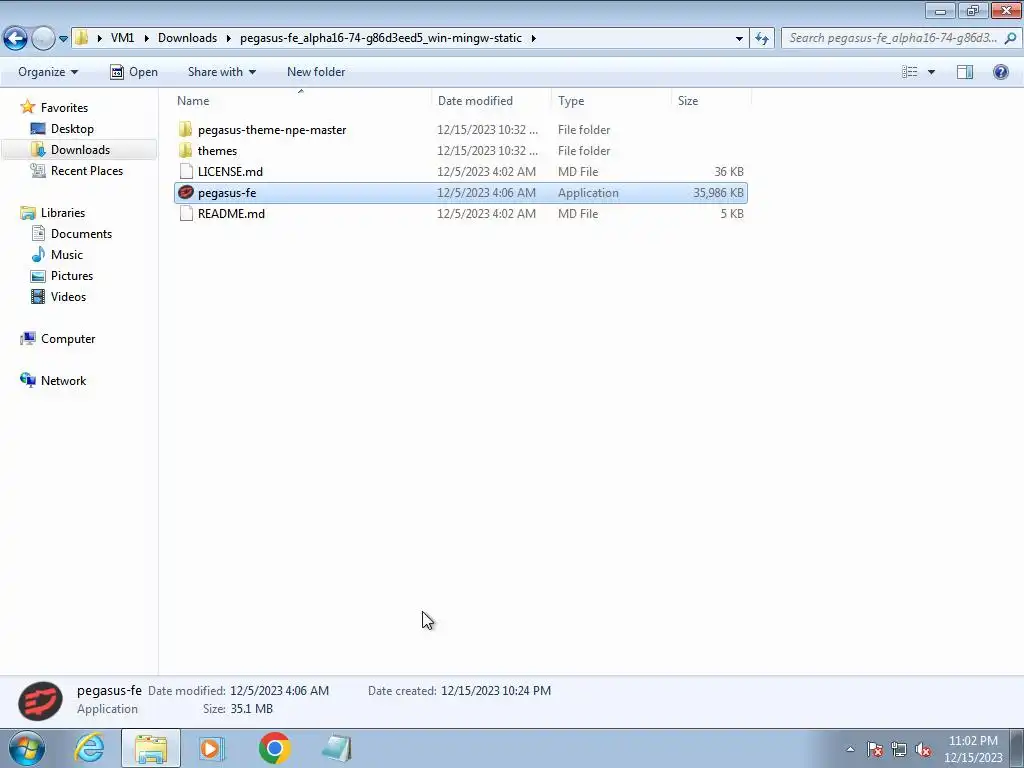
Task: Launch Google Chrome from taskbar
Action: click(x=274, y=748)
